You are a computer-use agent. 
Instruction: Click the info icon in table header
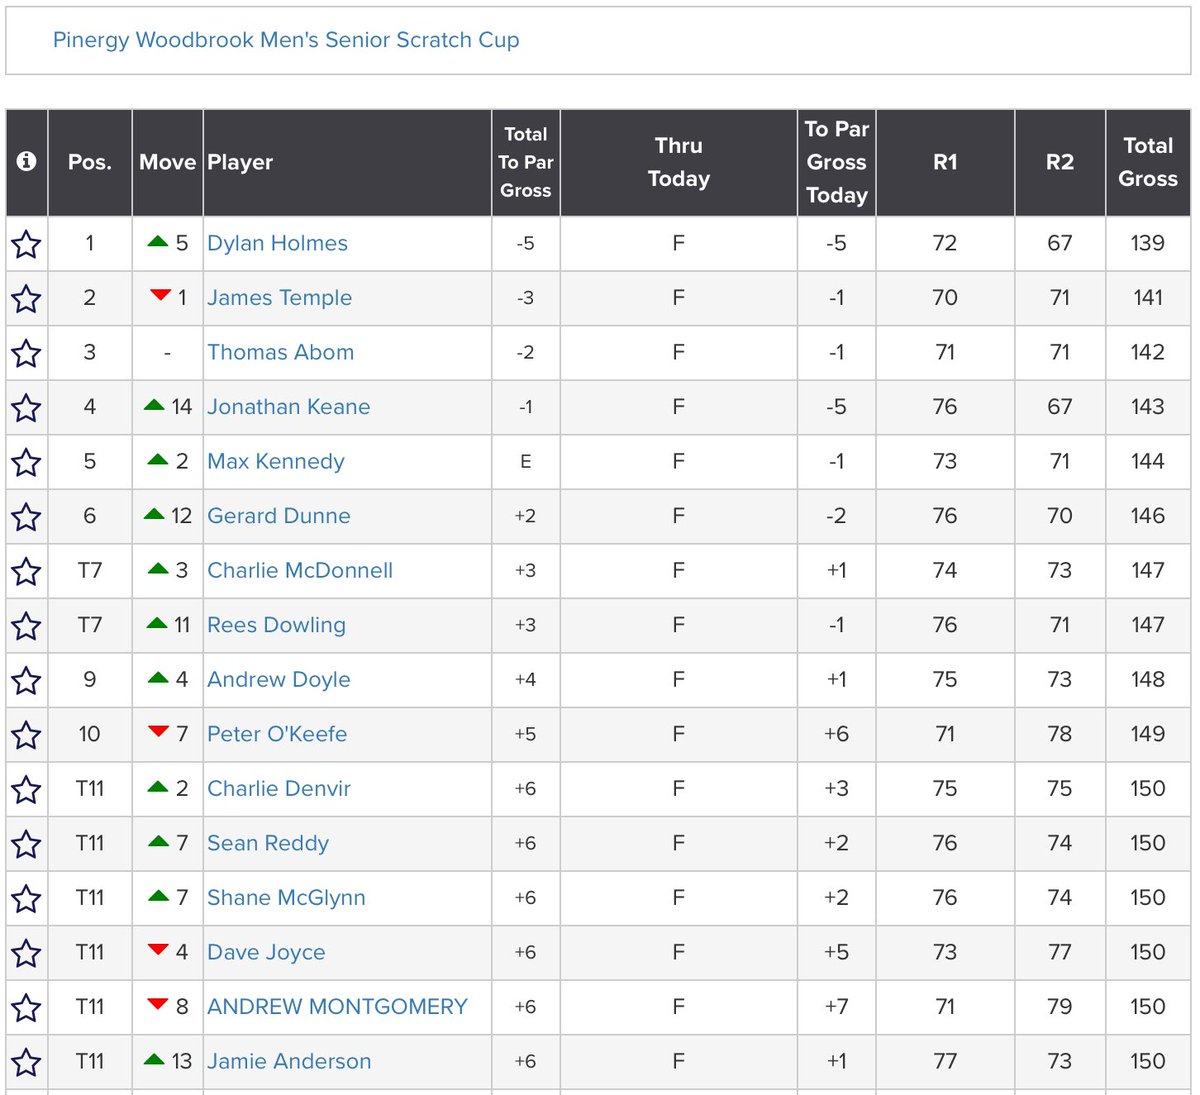coord(26,161)
